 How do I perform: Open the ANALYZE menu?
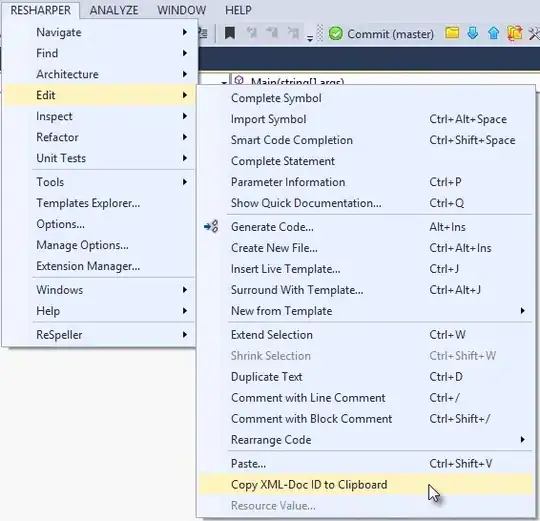coord(114,10)
